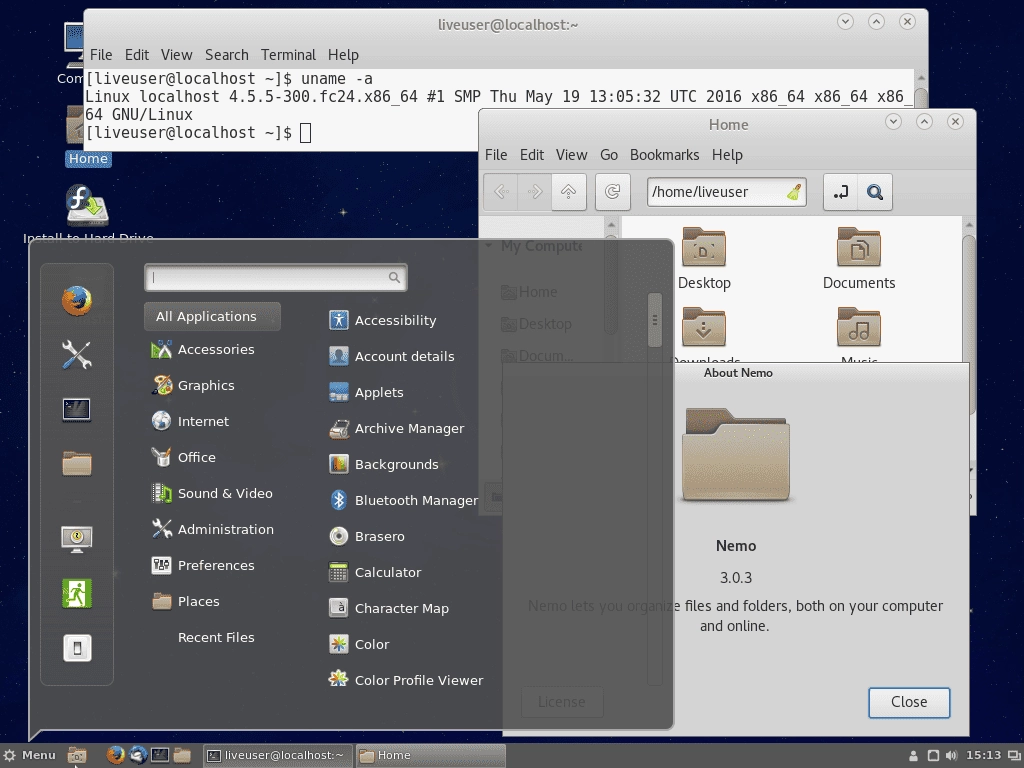The height and width of the screenshot is (768, 1024).
Task: Click the application menu search field
Action: point(276,278)
